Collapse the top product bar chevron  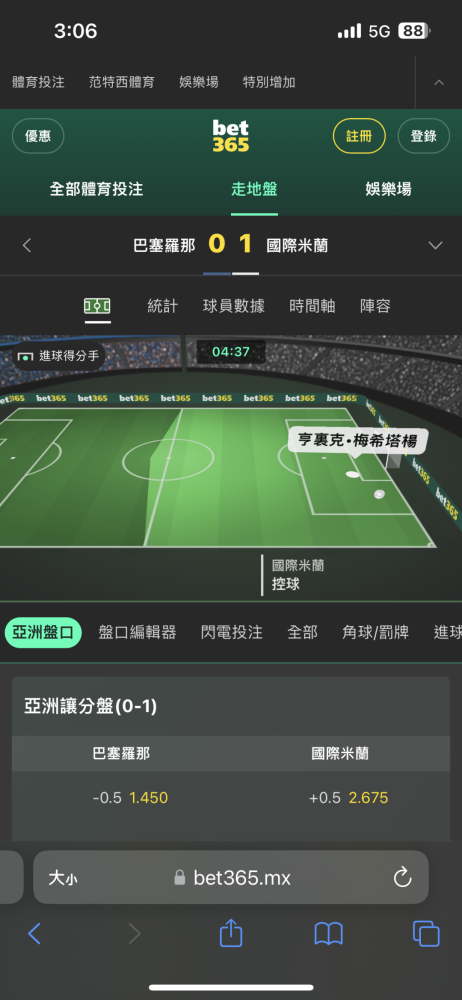pos(439,82)
